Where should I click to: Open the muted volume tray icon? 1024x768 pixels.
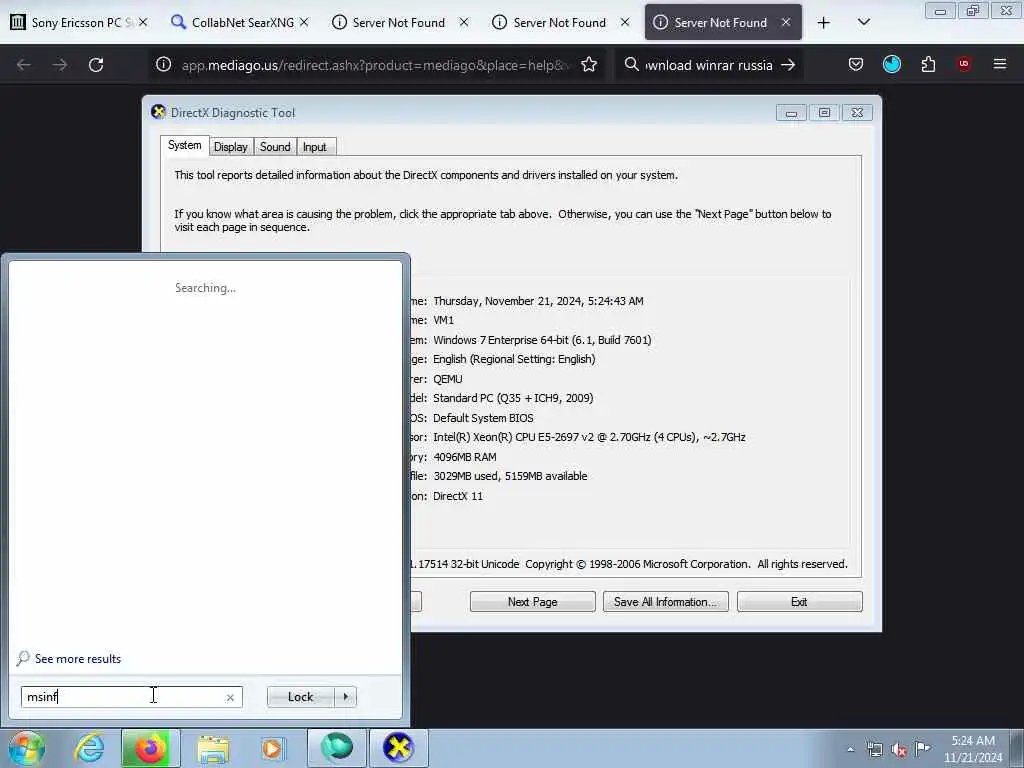click(899, 750)
